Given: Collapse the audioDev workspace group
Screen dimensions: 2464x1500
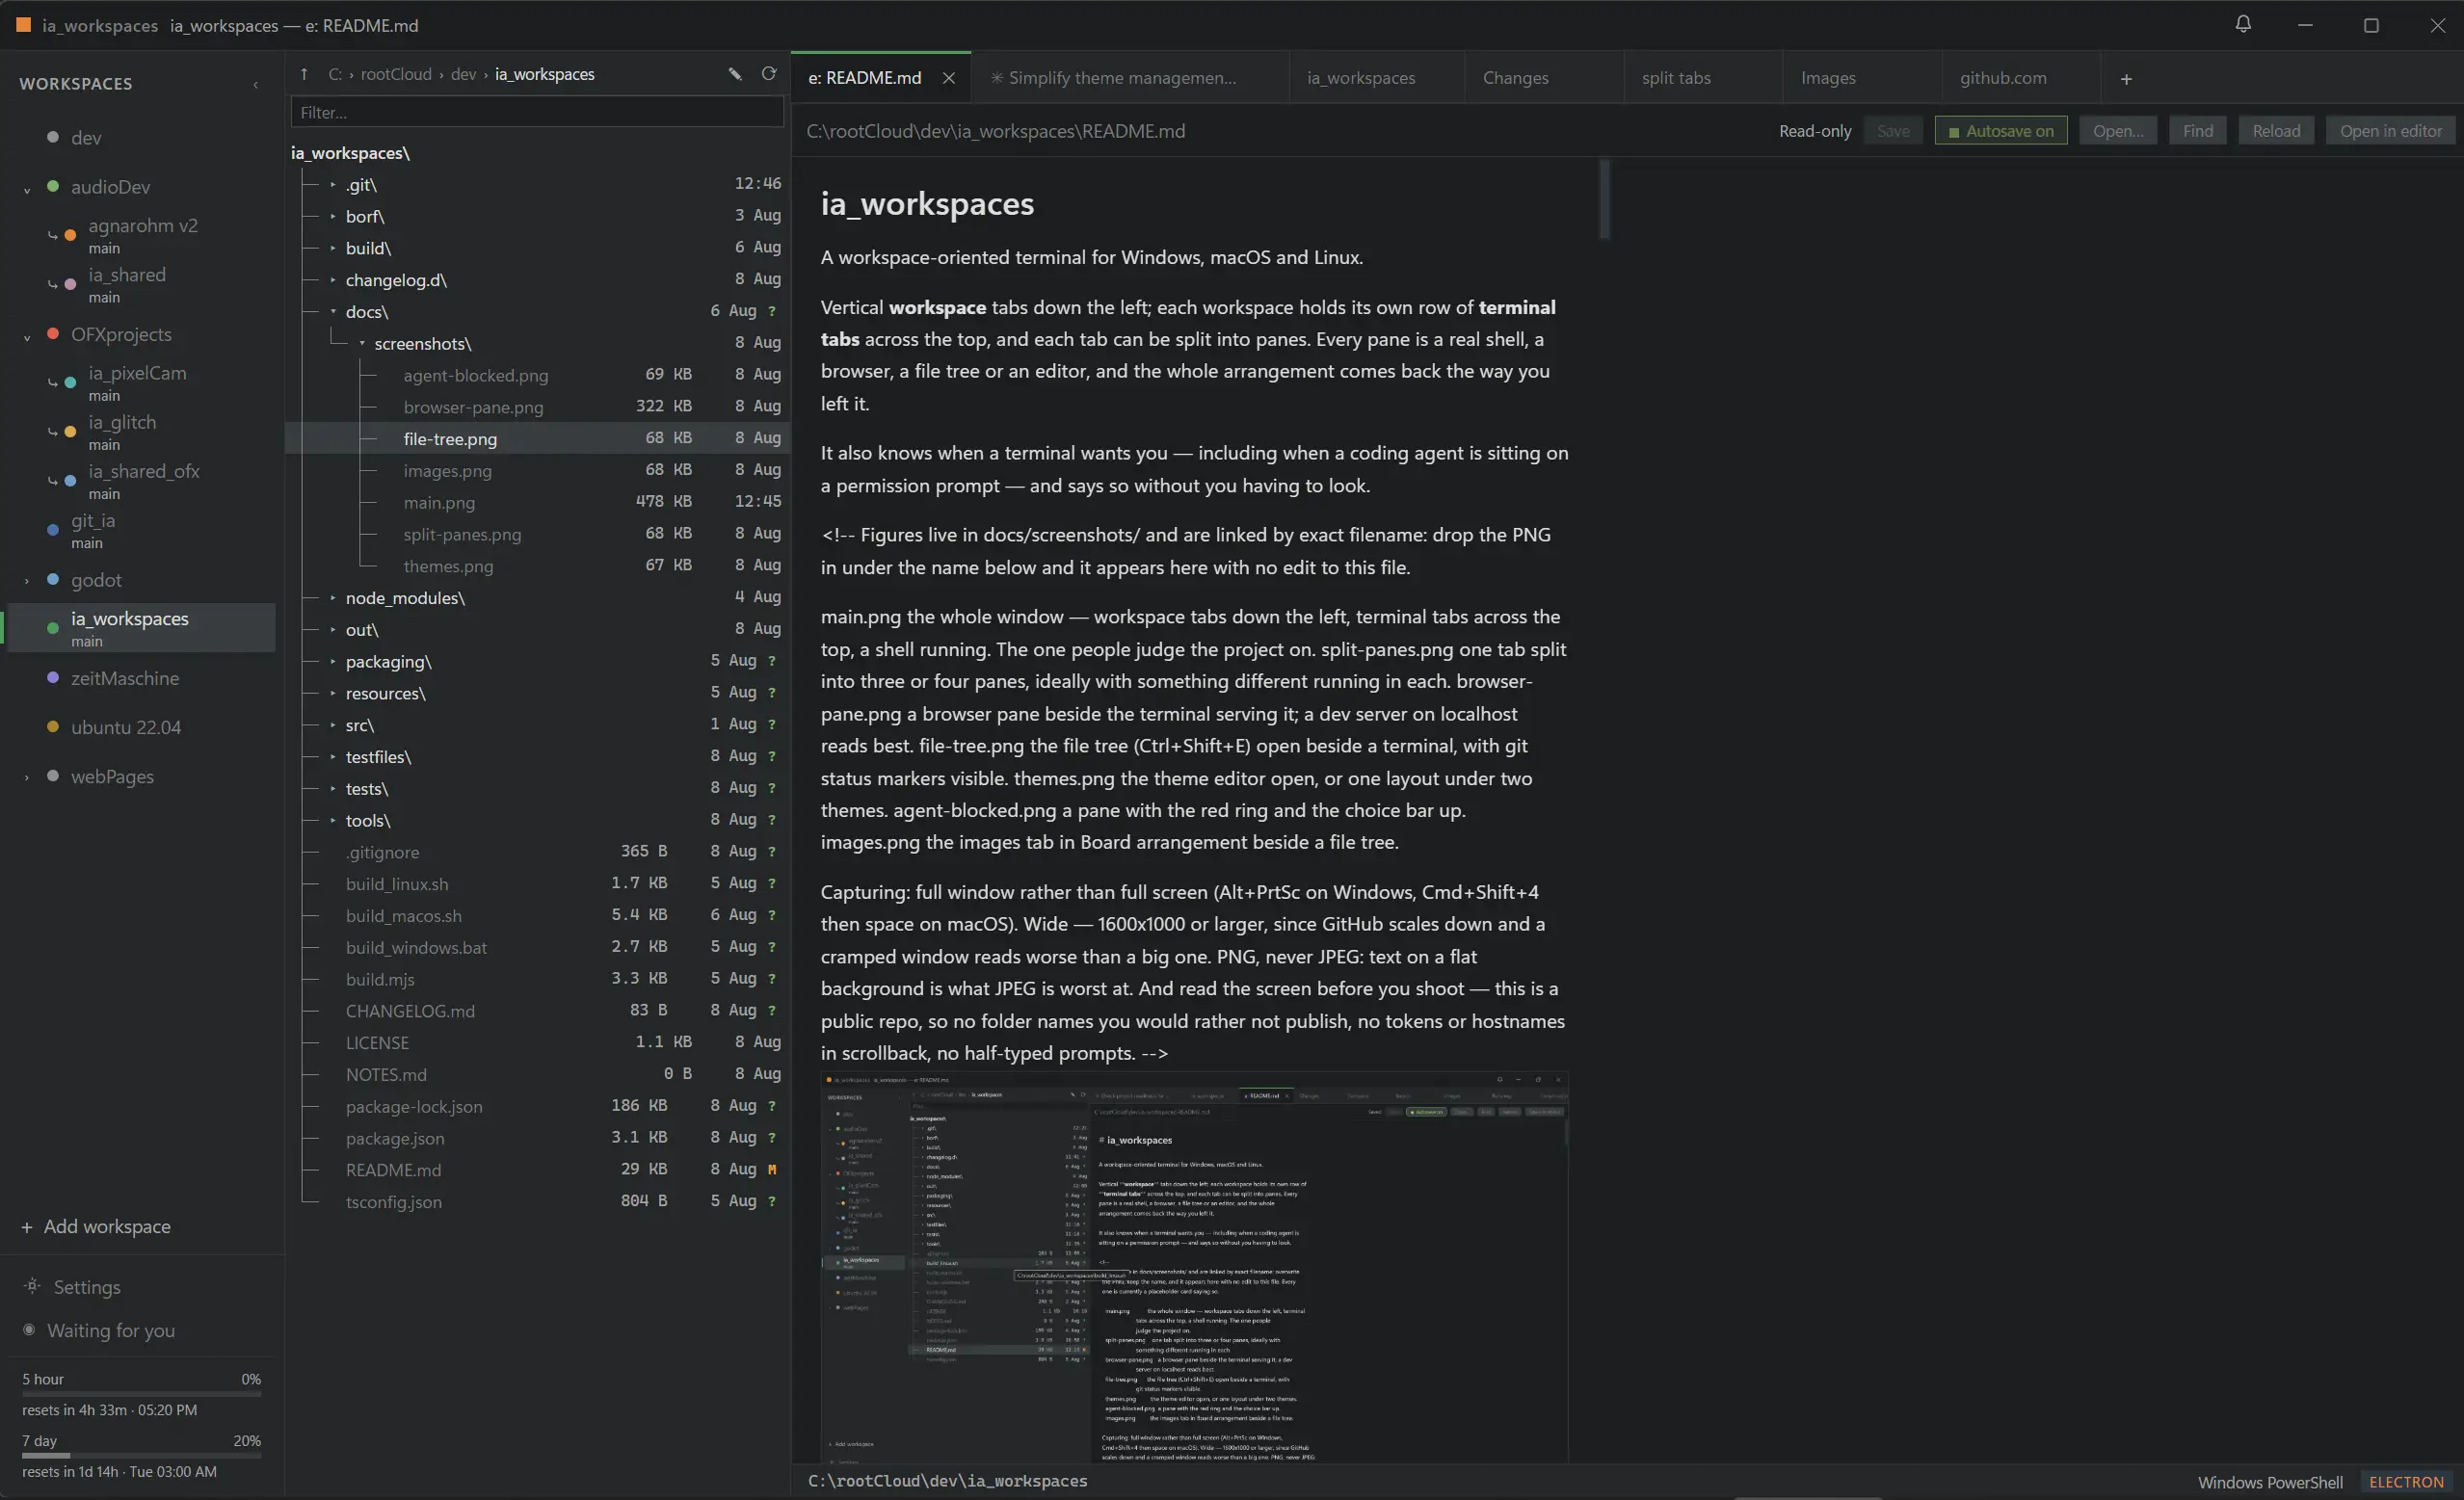Looking at the screenshot, I should 27,189.
